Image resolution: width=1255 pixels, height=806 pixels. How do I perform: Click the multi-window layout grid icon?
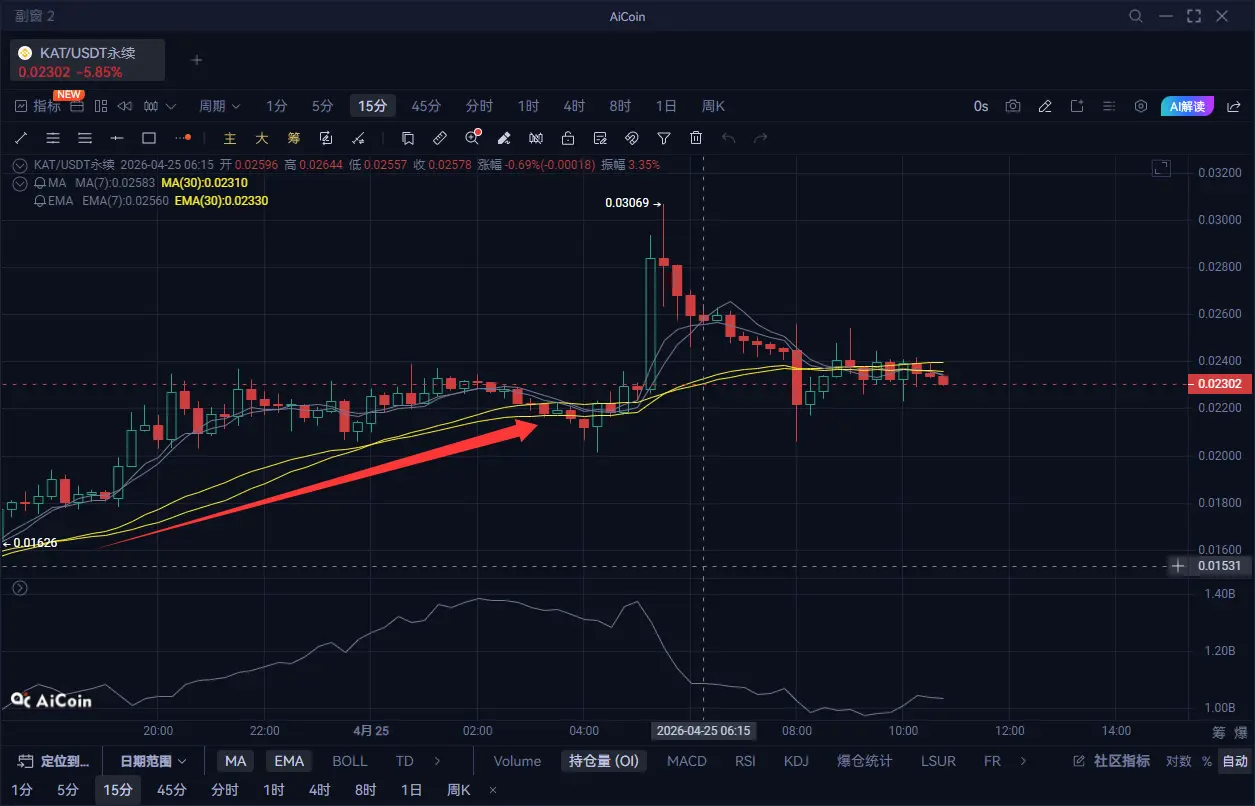pos(101,106)
